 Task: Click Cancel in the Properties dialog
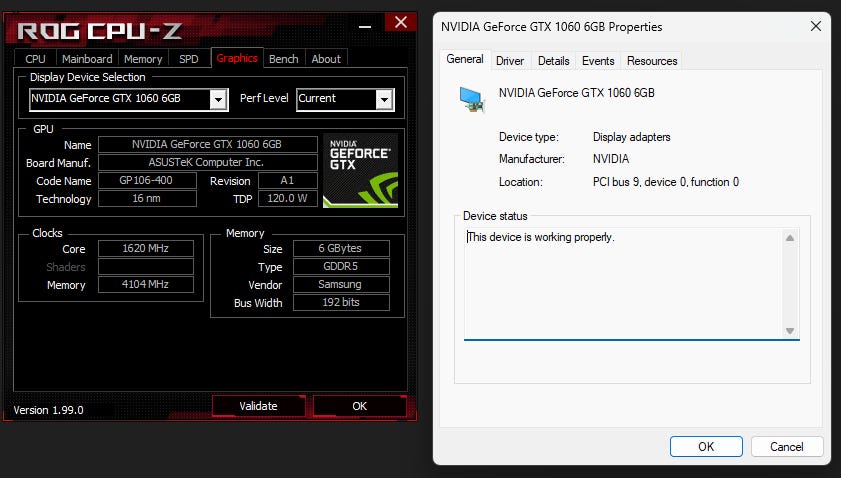pos(787,447)
